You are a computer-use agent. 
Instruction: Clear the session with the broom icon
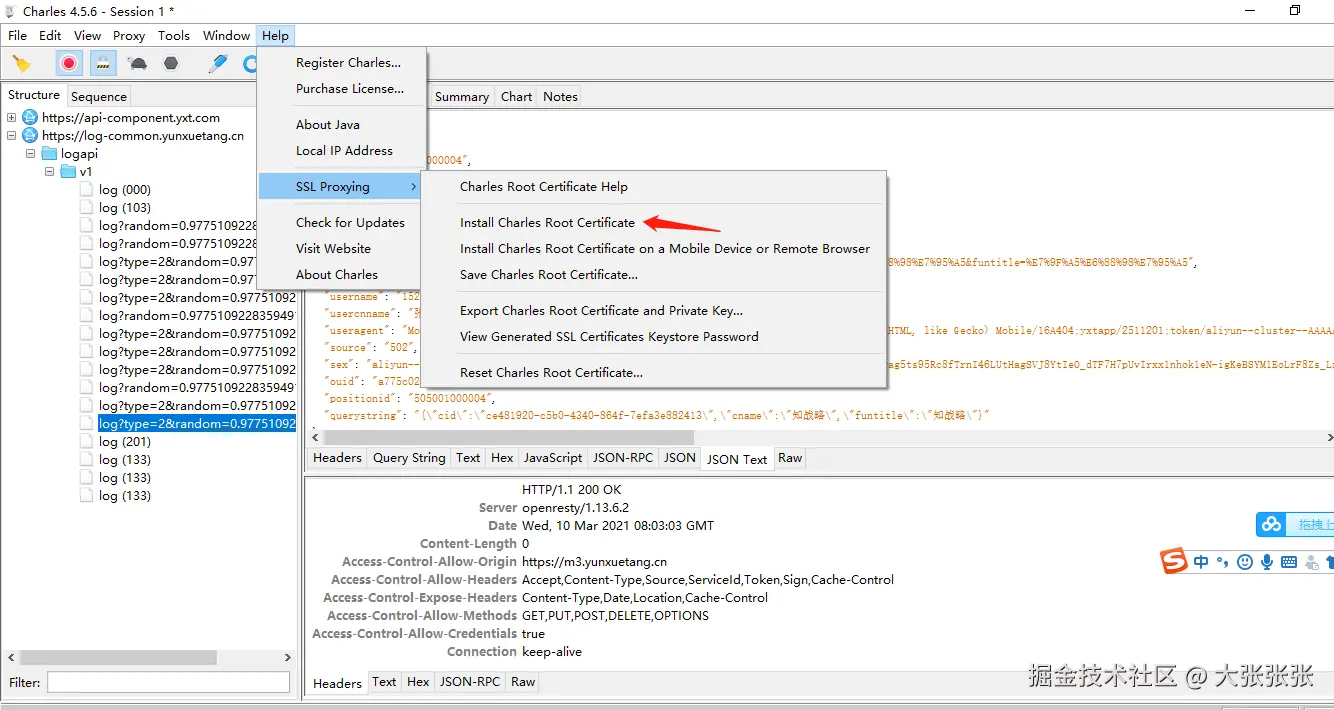(x=21, y=64)
